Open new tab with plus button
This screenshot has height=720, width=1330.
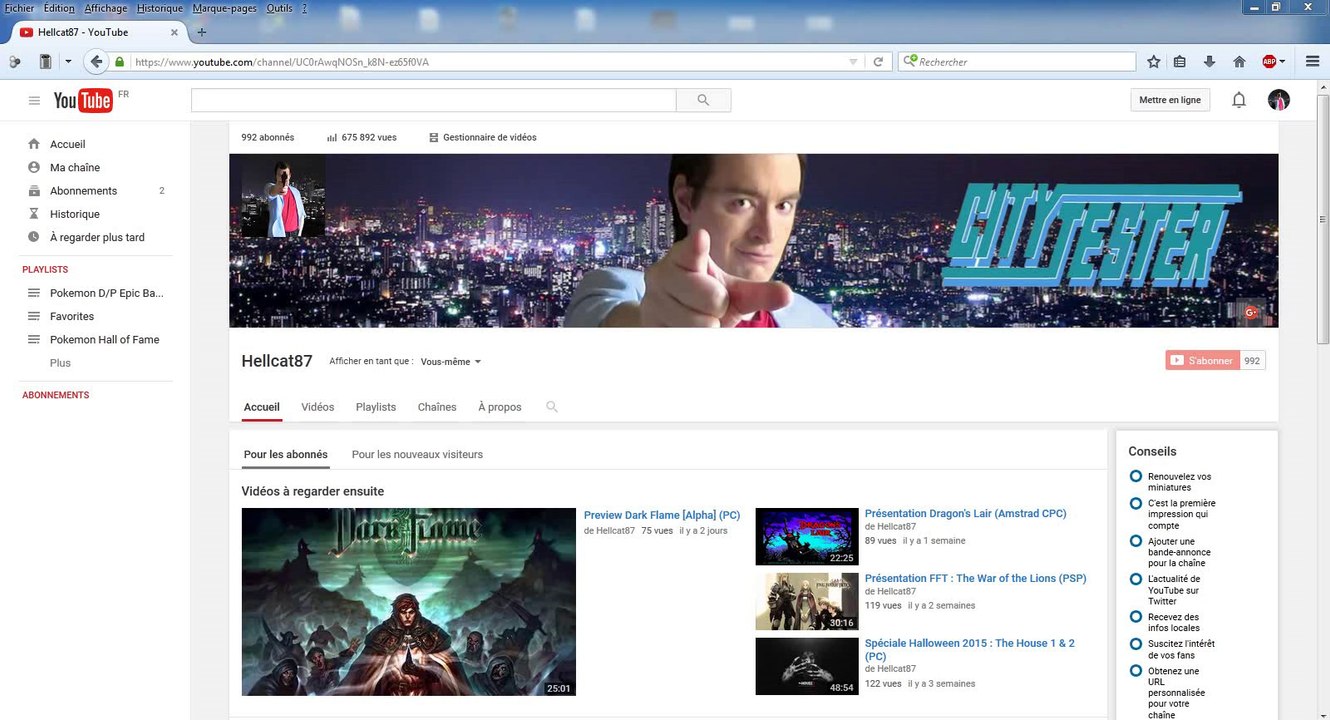point(202,32)
